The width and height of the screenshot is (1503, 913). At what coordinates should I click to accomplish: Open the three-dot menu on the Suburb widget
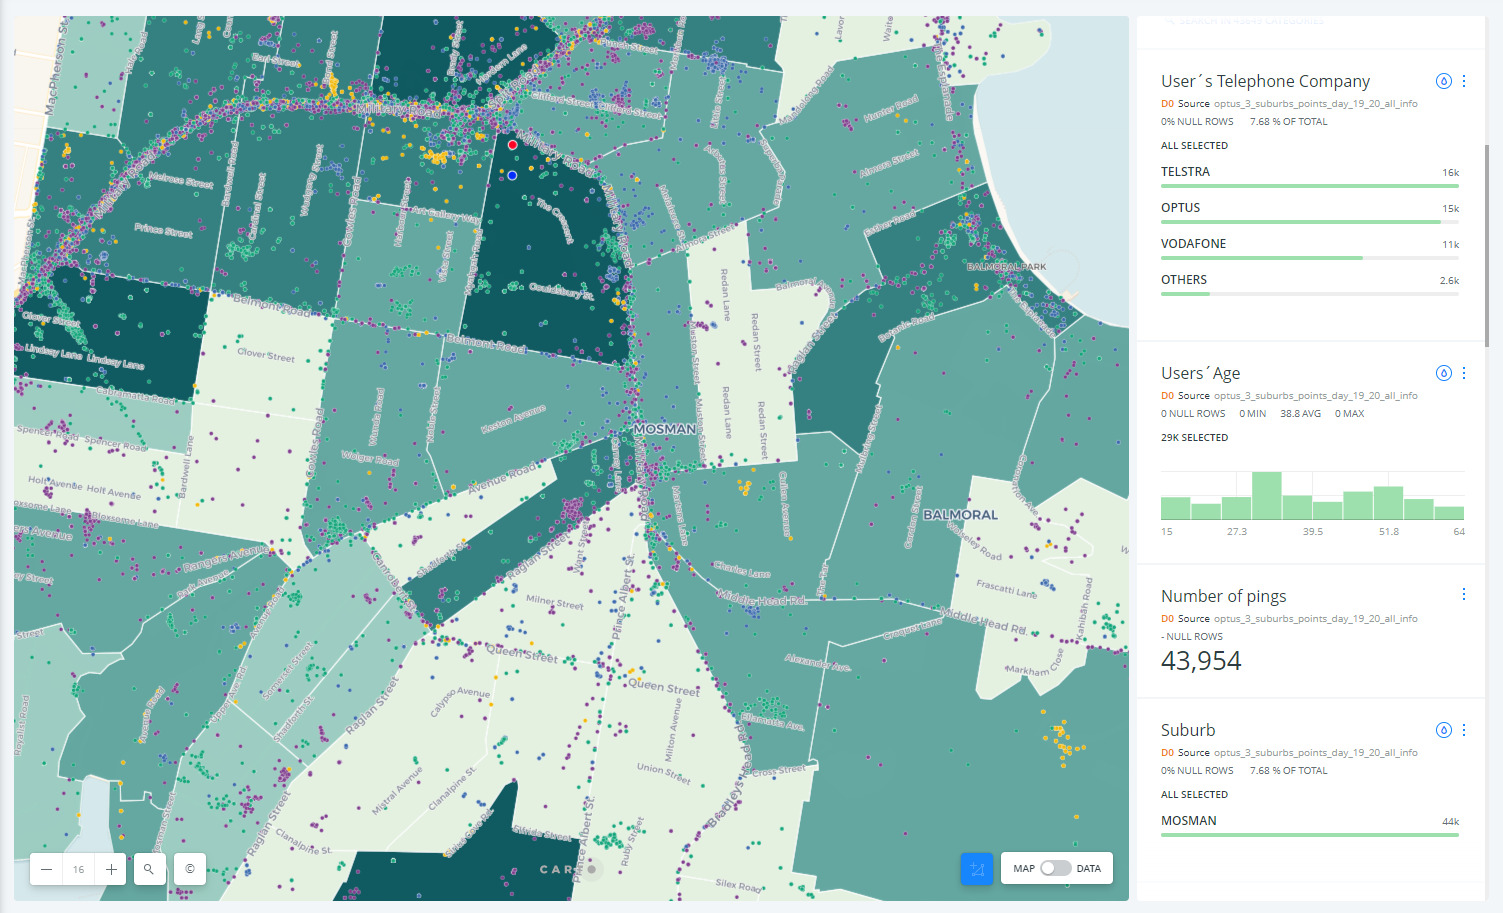click(1463, 730)
